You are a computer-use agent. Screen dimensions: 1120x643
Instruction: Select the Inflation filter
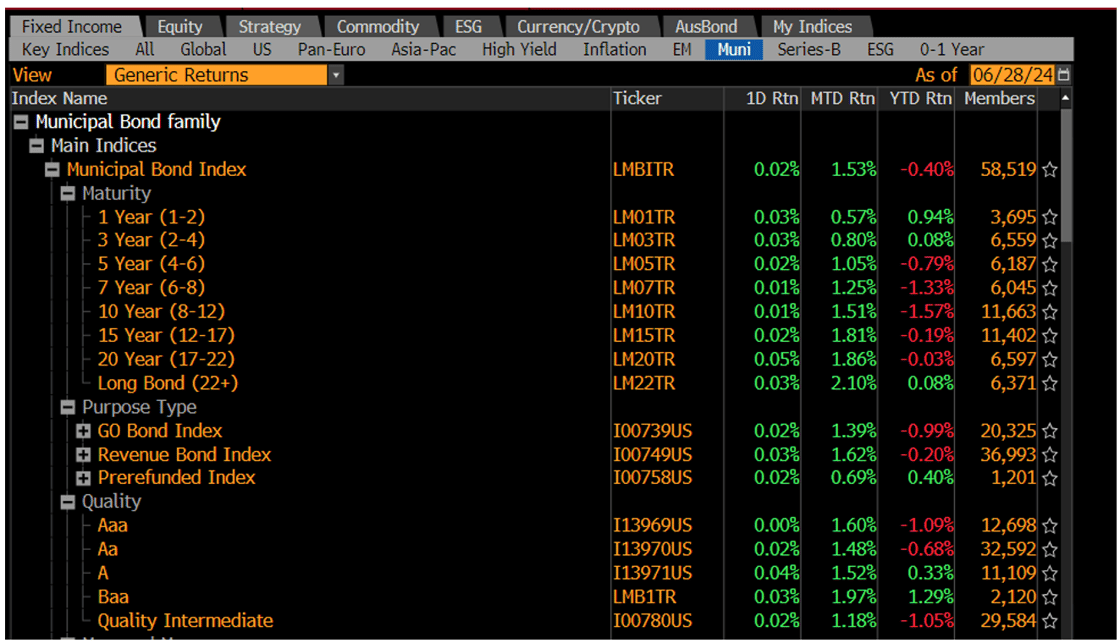(x=613, y=49)
